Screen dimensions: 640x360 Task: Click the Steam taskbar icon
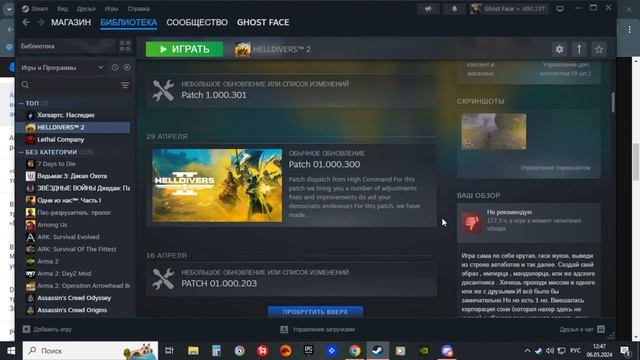(378, 351)
